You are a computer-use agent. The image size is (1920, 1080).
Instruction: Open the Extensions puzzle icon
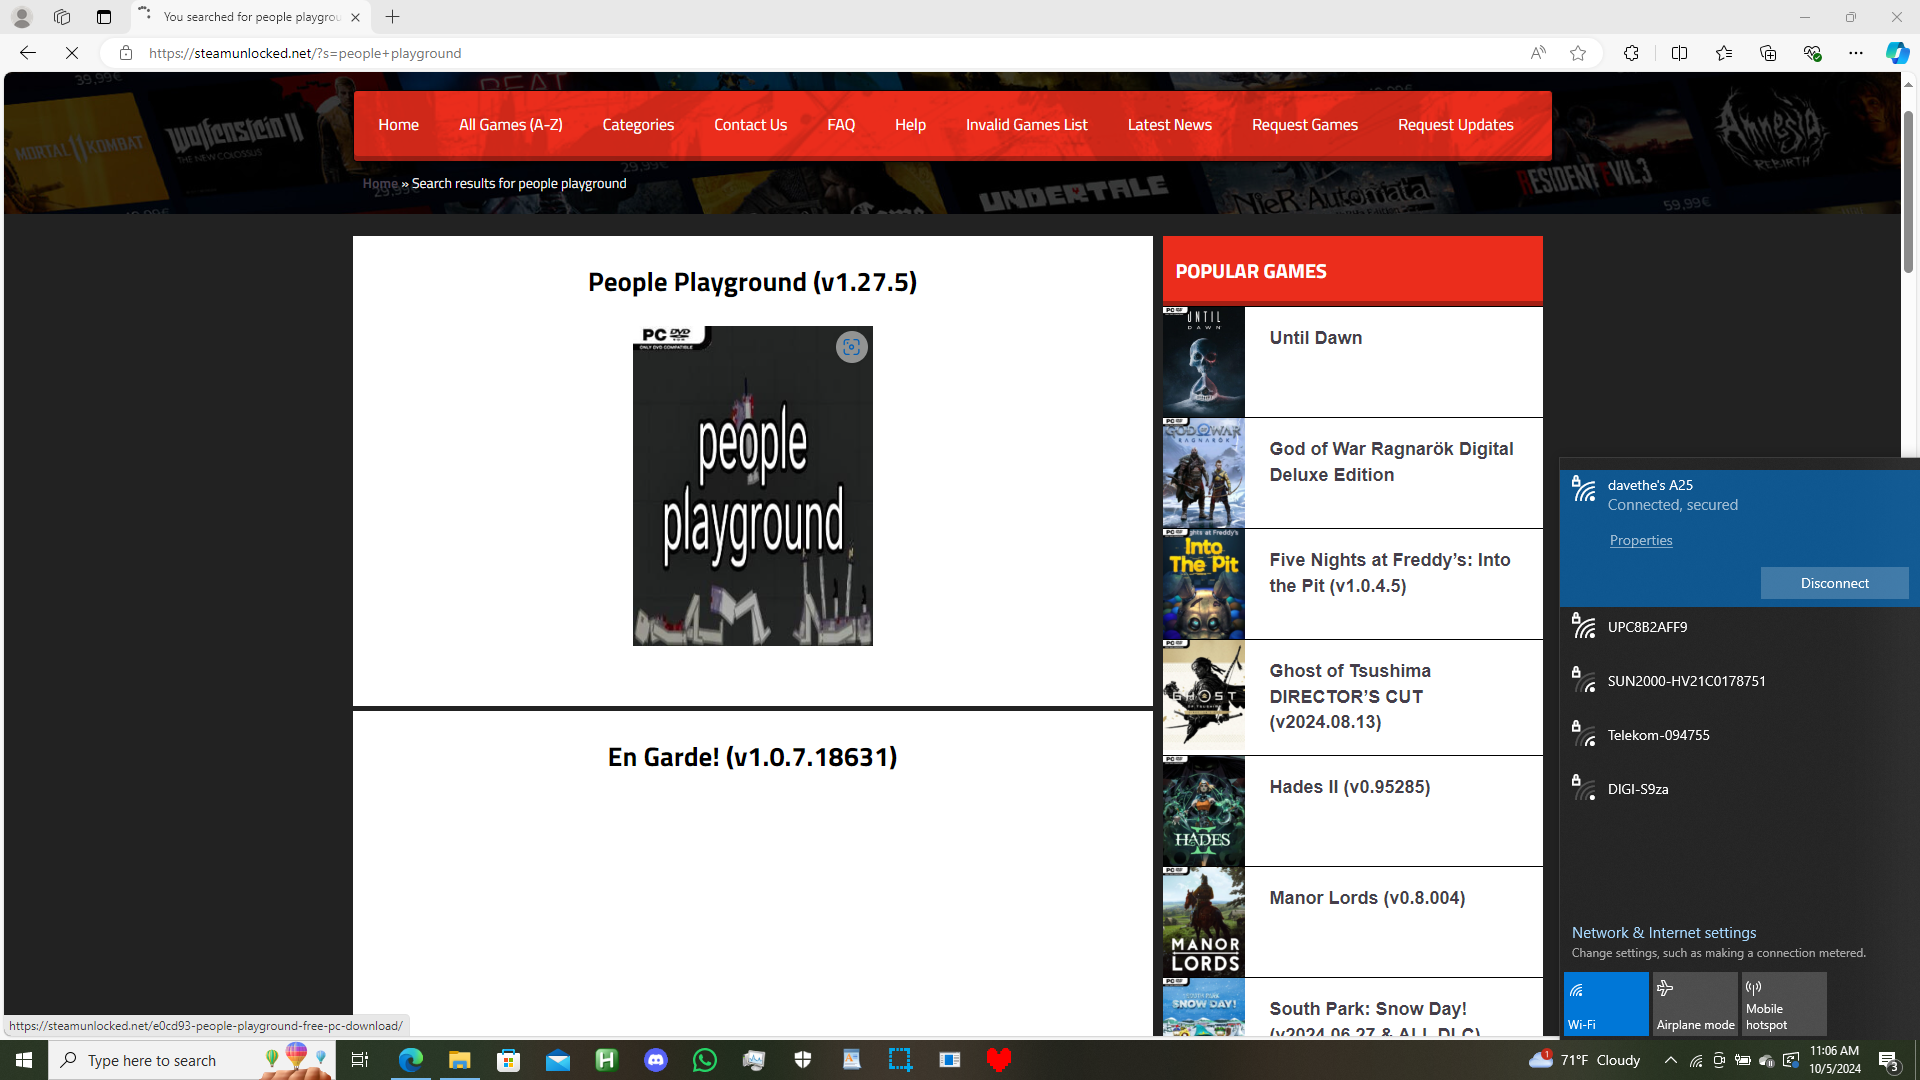tap(1631, 53)
